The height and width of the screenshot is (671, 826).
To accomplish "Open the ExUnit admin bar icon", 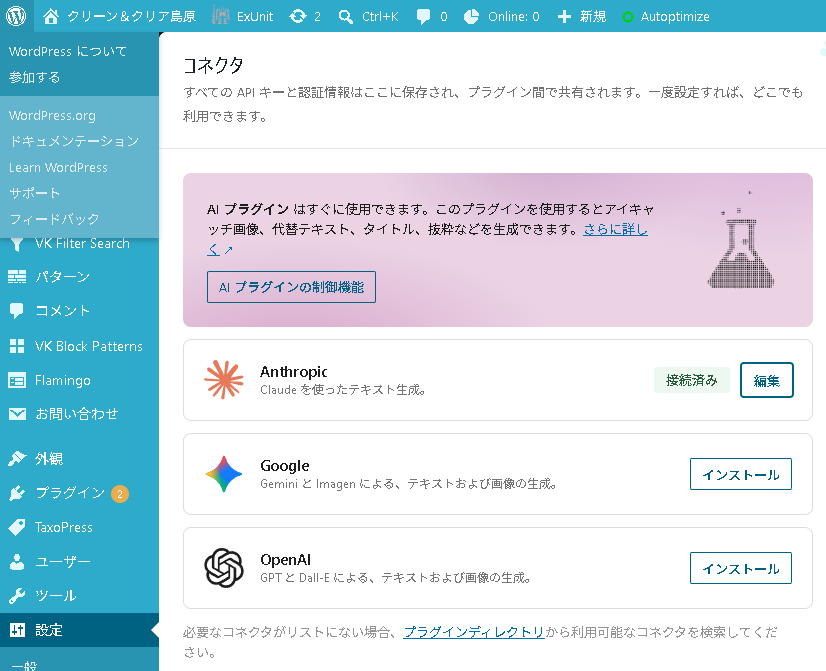I will (220, 16).
